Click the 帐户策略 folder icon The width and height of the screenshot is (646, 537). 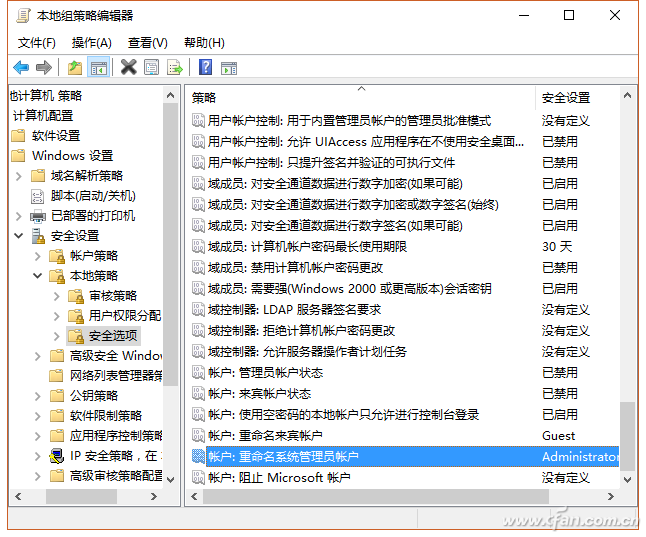pyautogui.click(x=57, y=256)
